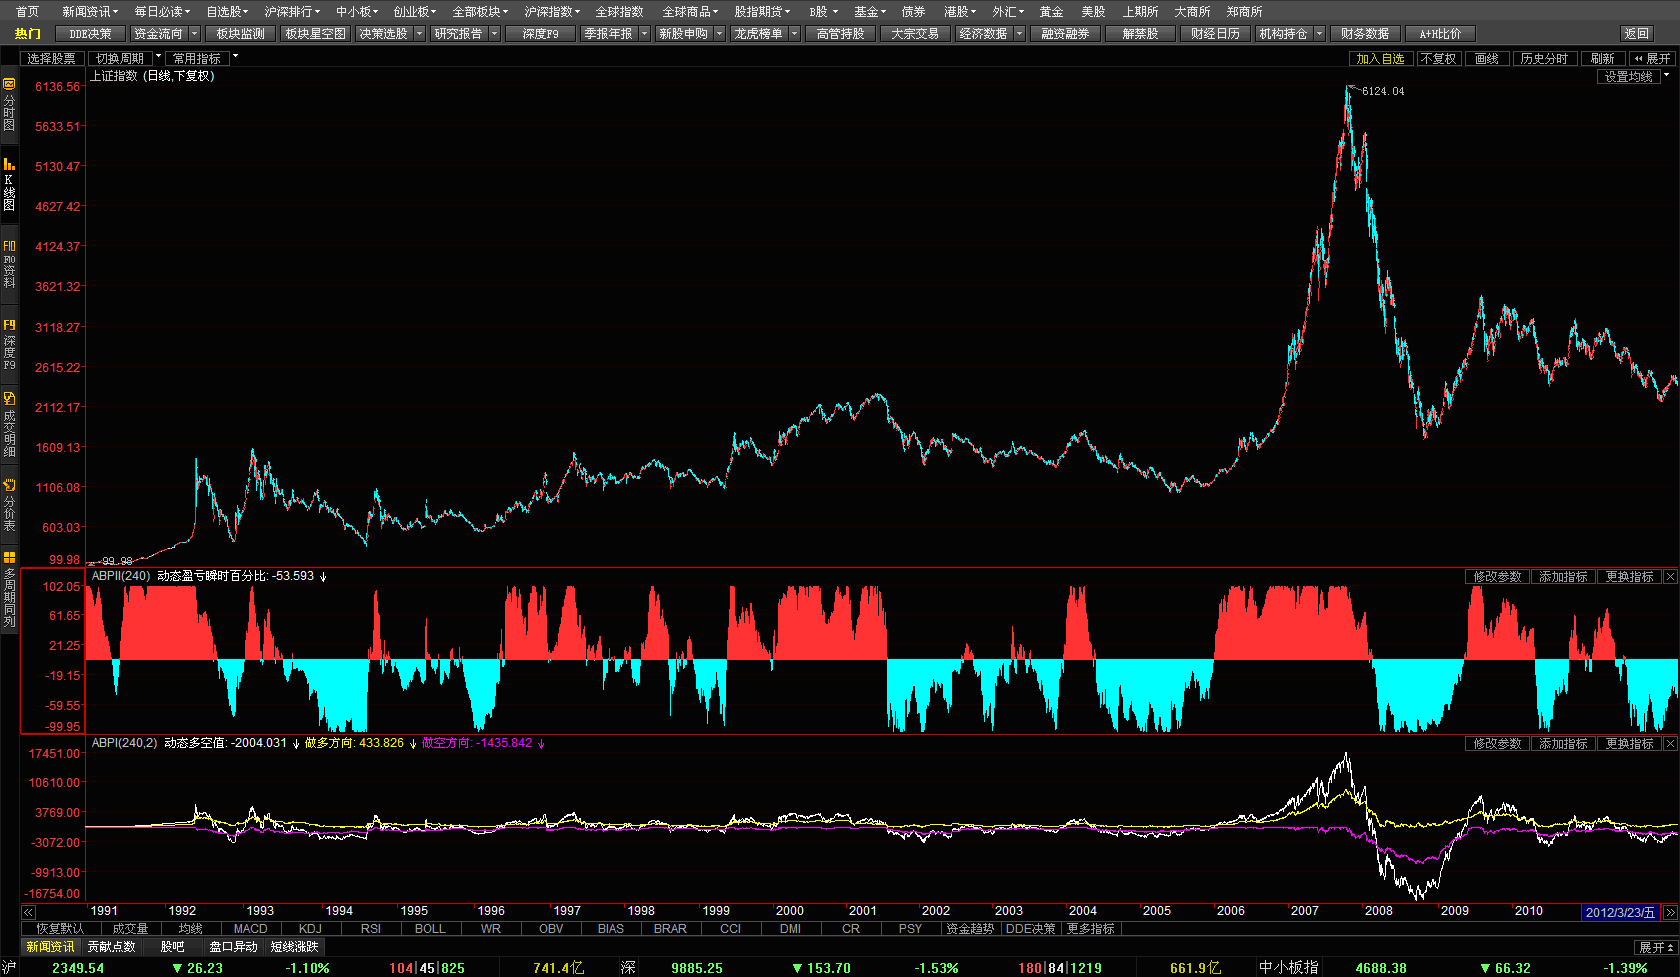Switch to the 贡献点数 bottom tab

point(111,947)
